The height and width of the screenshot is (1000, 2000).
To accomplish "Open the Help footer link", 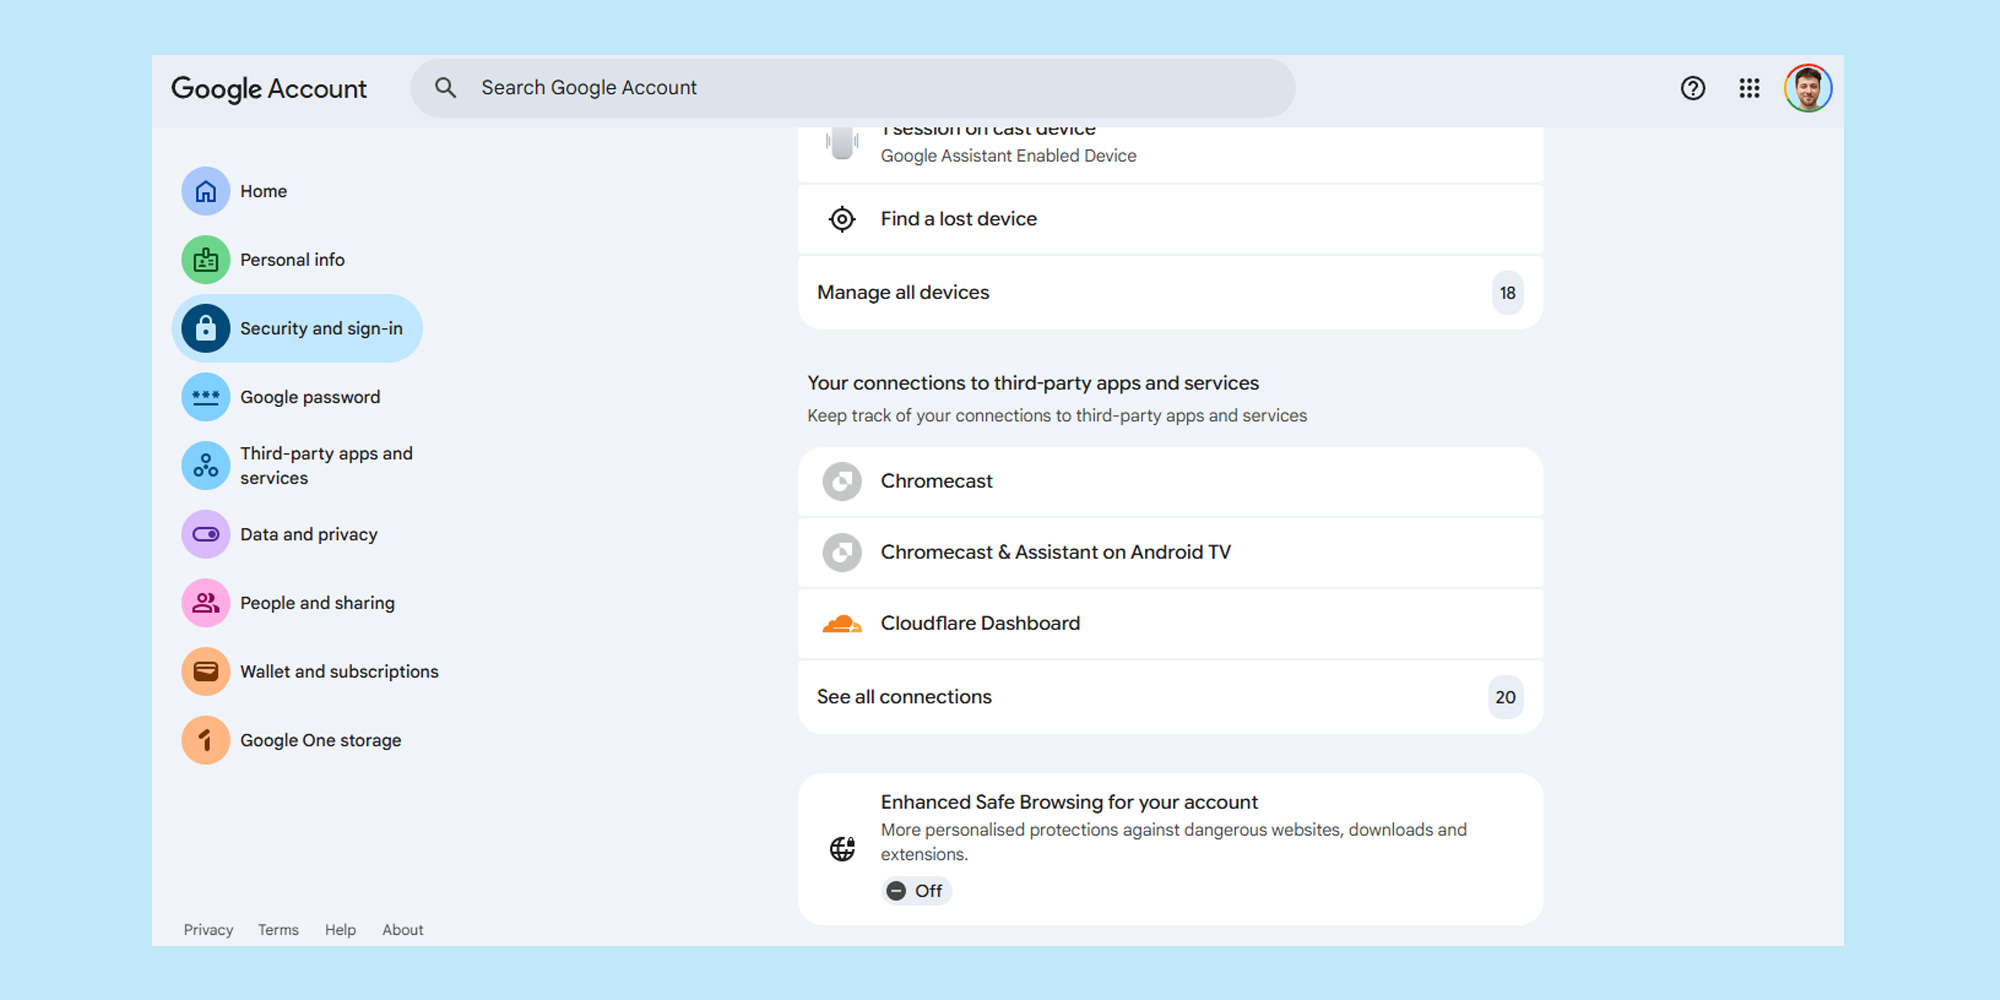I will pos(340,930).
